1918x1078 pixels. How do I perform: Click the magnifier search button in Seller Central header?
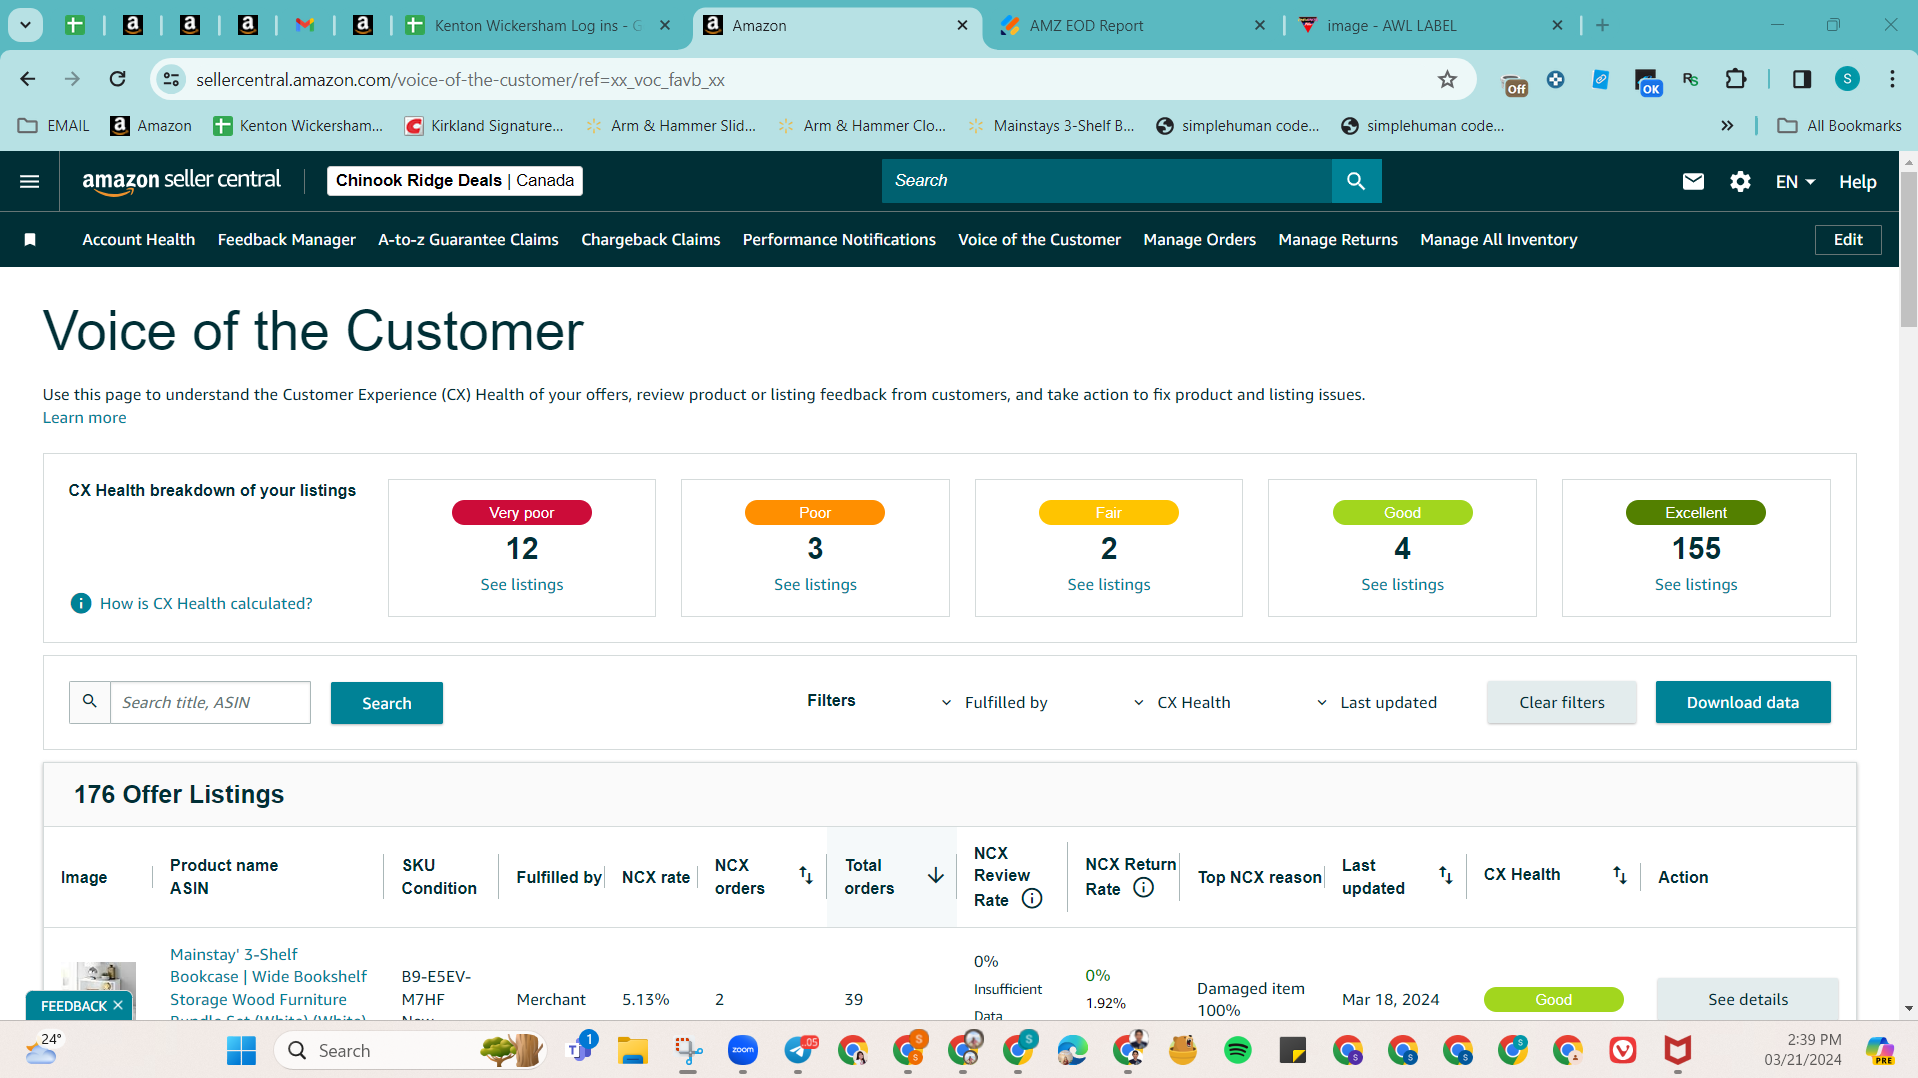[x=1356, y=181]
